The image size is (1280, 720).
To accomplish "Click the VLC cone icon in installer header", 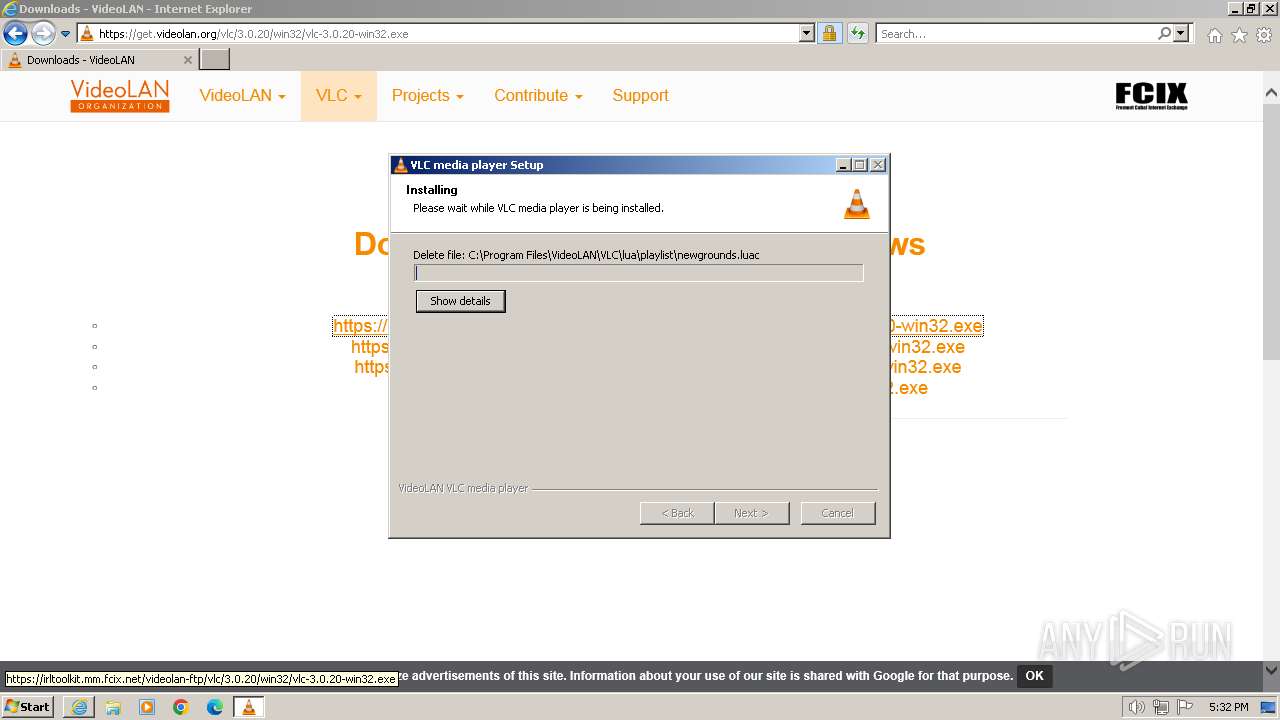I will 857,203.
